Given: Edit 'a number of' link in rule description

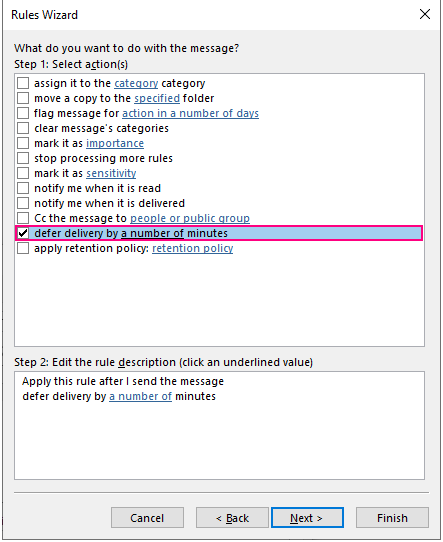Looking at the screenshot, I should click(140, 396).
